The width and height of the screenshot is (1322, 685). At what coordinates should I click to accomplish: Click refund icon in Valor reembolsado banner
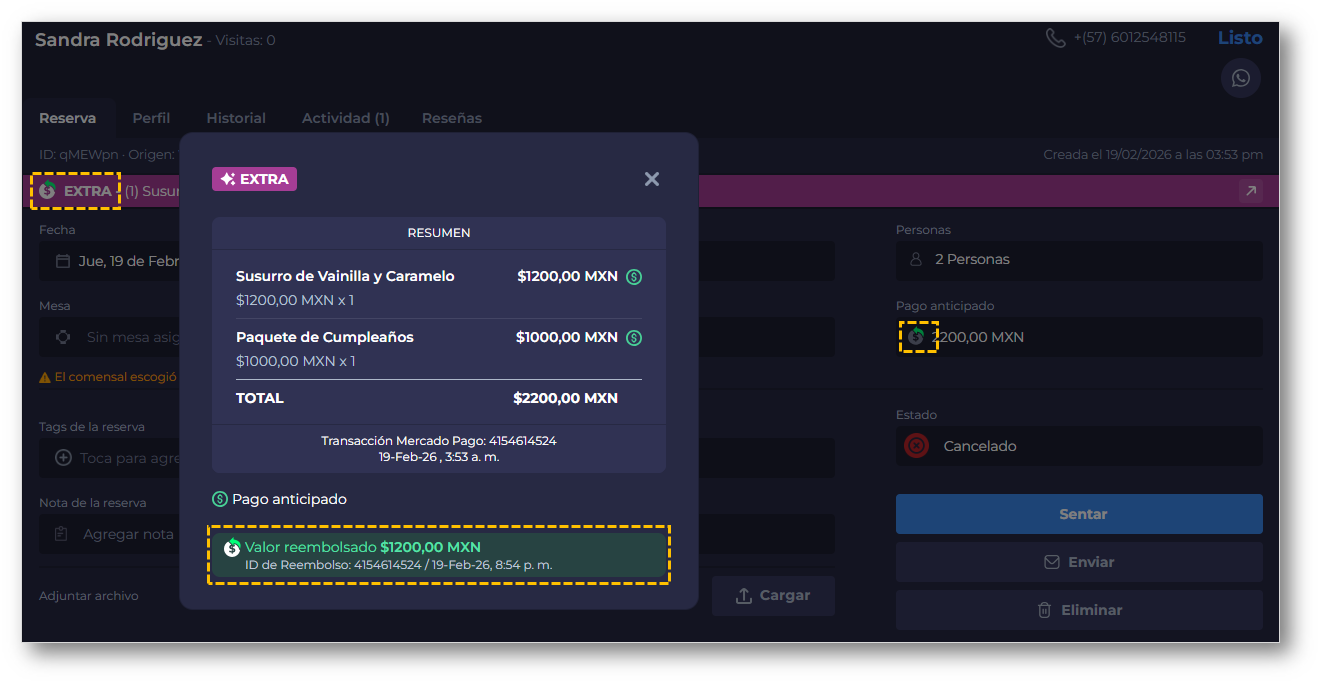(x=232, y=547)
